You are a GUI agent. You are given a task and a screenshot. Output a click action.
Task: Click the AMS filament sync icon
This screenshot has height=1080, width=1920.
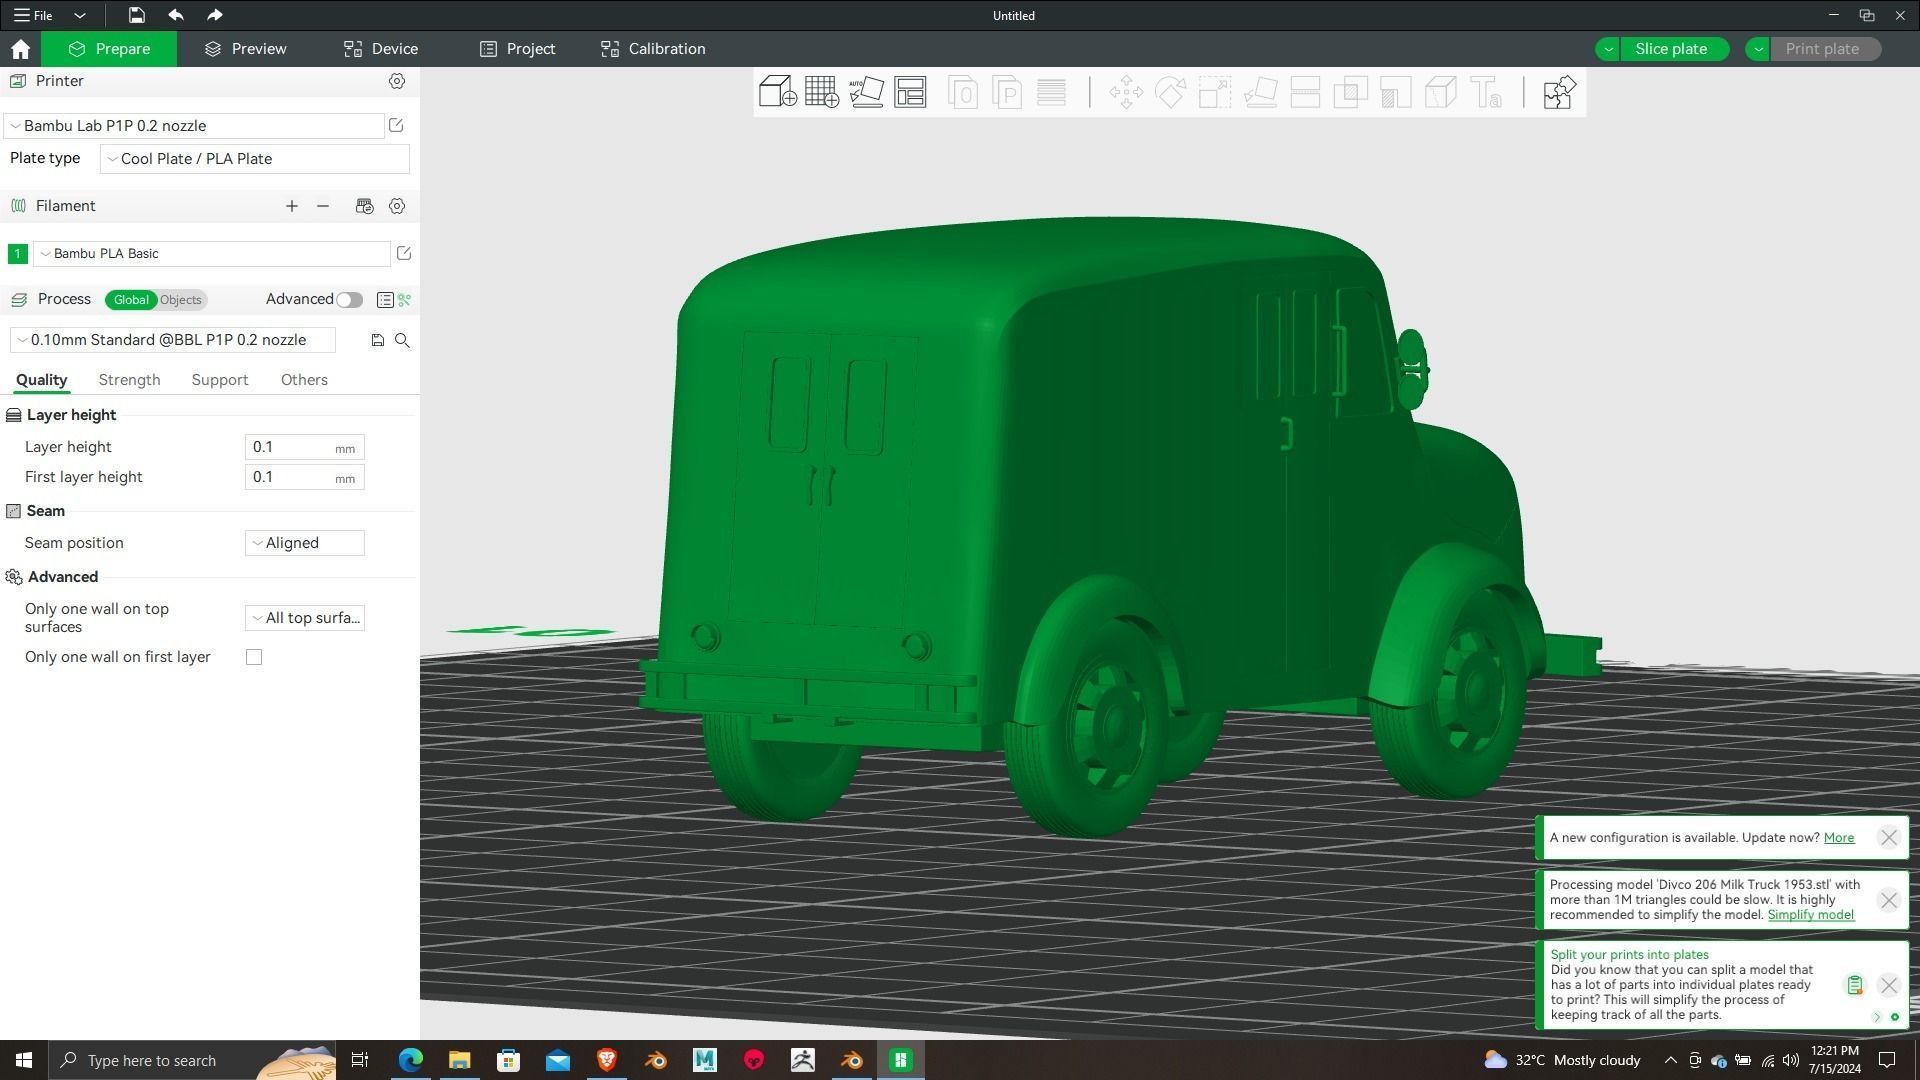tap(364, 206)
